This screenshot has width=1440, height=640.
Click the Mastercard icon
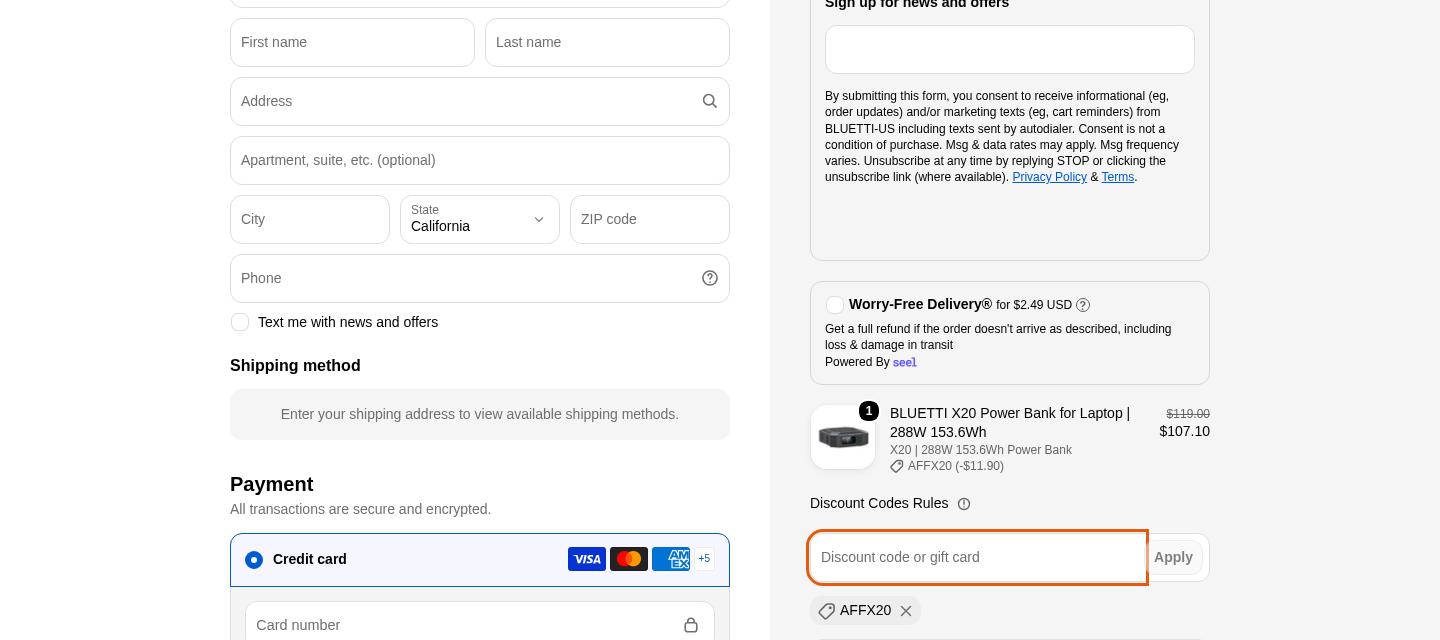[629, 559]
